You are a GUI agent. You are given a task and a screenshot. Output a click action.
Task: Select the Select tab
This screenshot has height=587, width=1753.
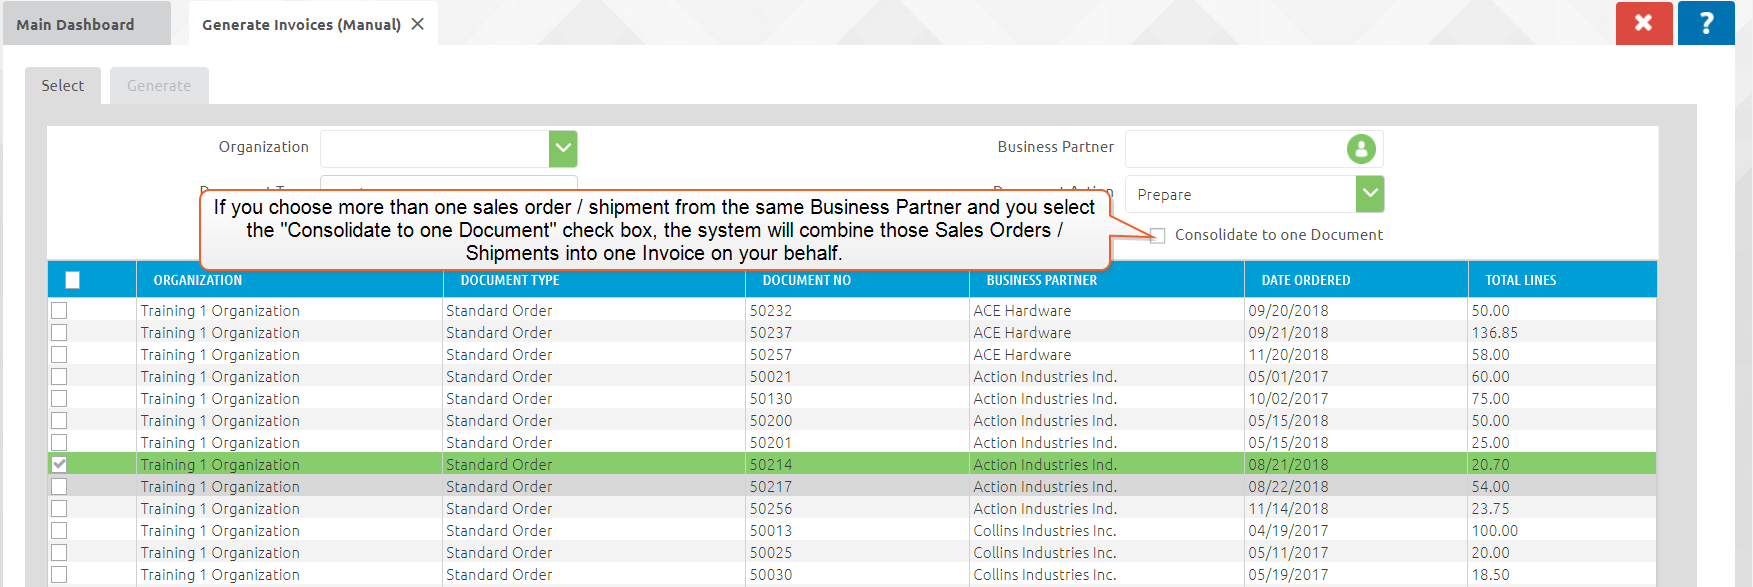coord(62,86)
